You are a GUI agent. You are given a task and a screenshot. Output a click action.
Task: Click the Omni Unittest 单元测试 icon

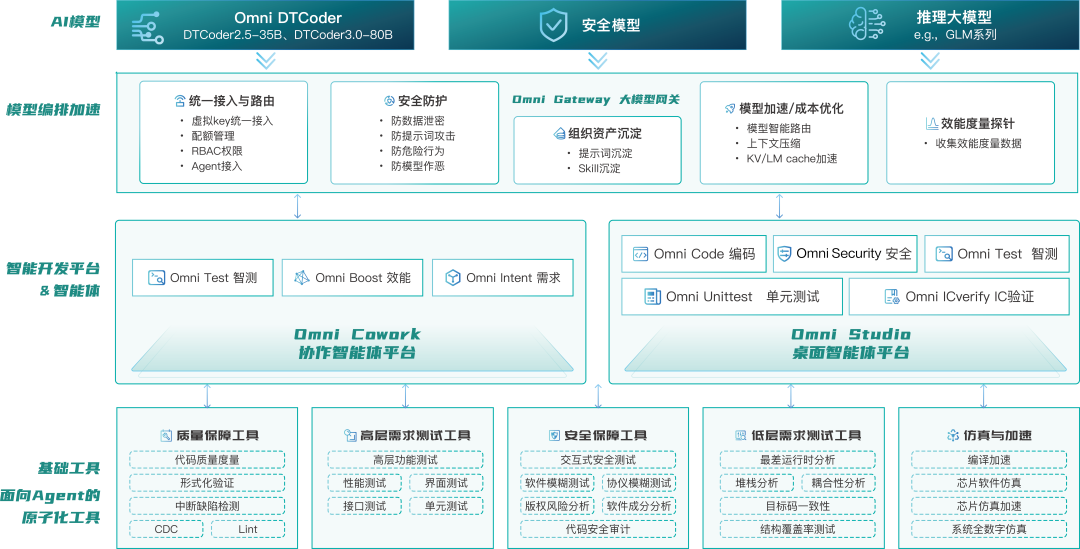coord(652,297)
